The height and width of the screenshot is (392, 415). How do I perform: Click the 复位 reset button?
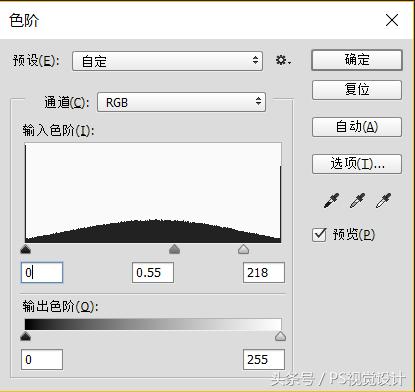point(357,90)
